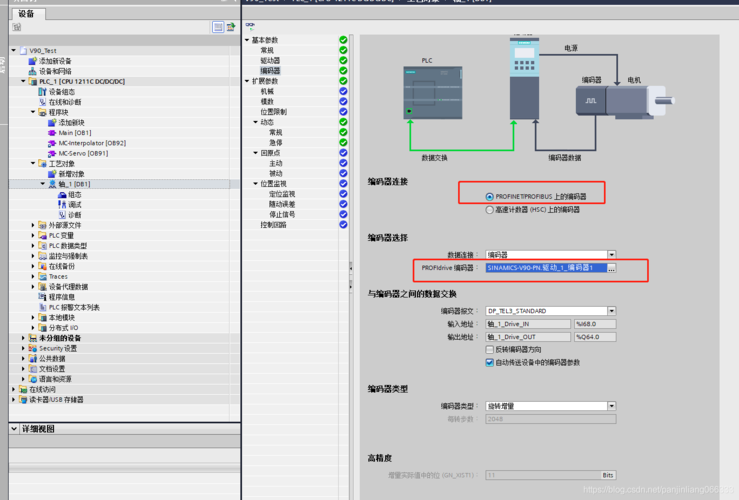Click the browse button beside PROFIdrive 编码器 field
The width and height of the screenshot is (739, 500).
point(611,268)
